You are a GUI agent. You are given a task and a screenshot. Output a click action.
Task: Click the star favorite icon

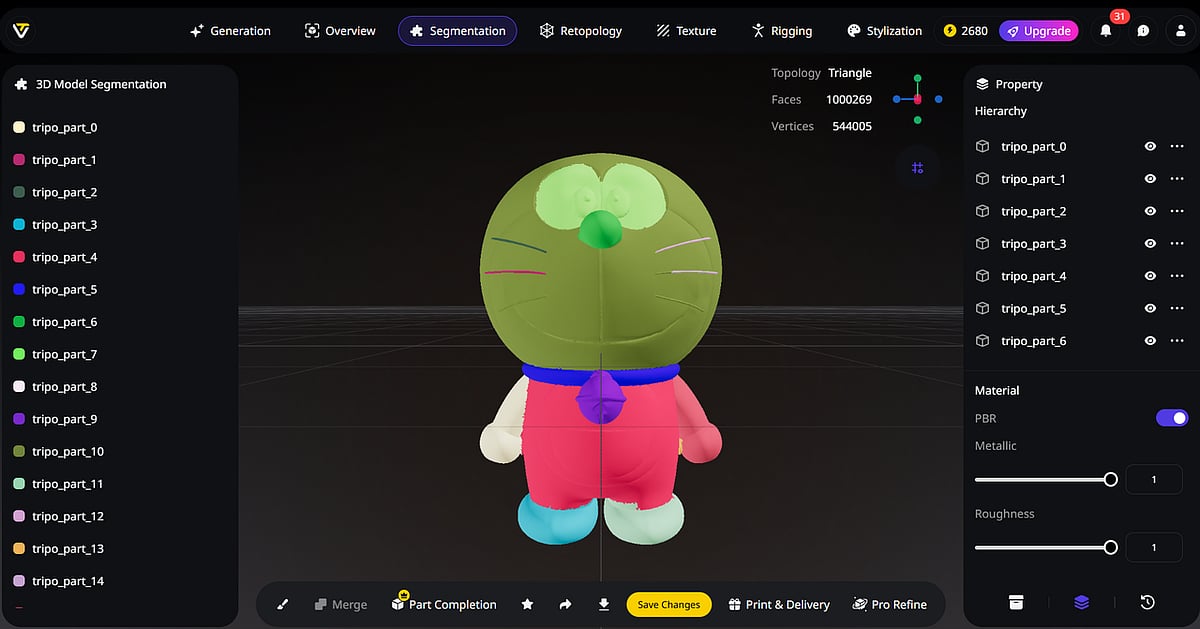527,604
